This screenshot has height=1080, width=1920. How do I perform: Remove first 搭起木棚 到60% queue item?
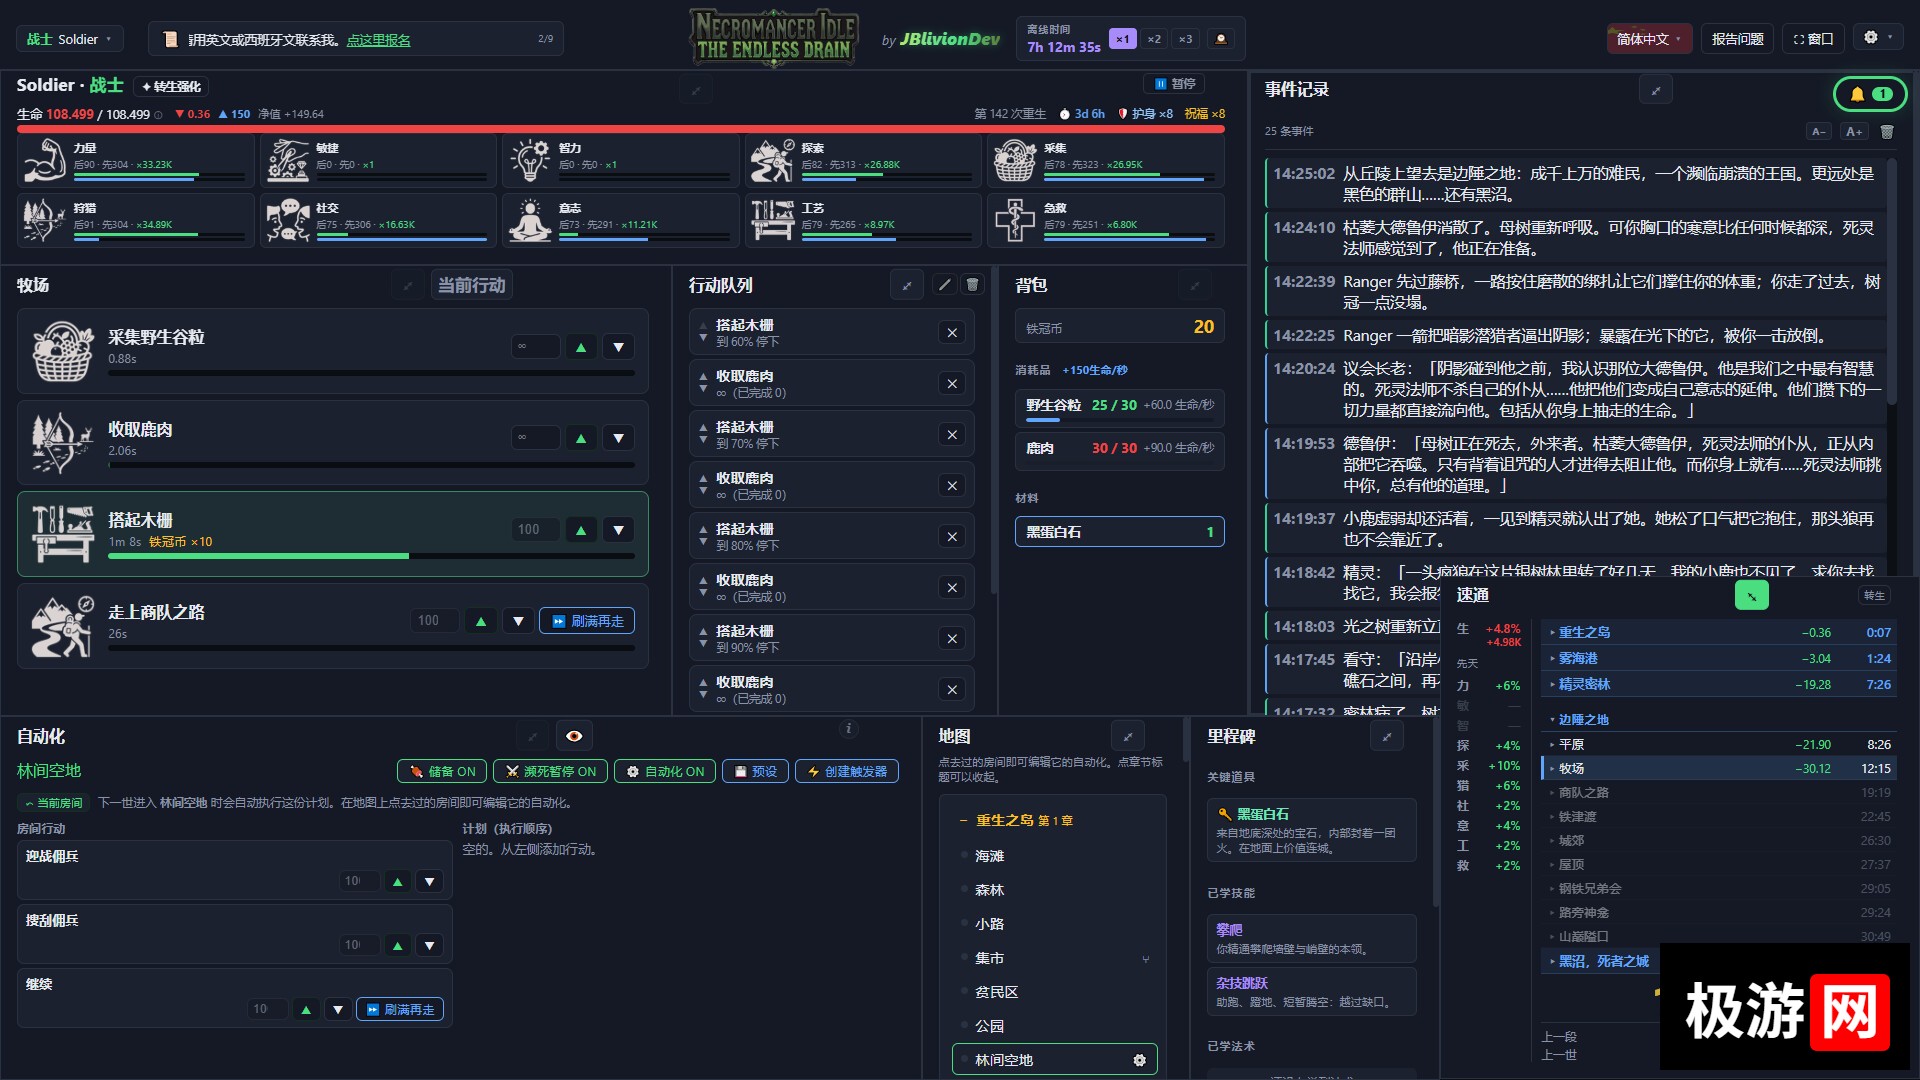(x=952, y=333)
